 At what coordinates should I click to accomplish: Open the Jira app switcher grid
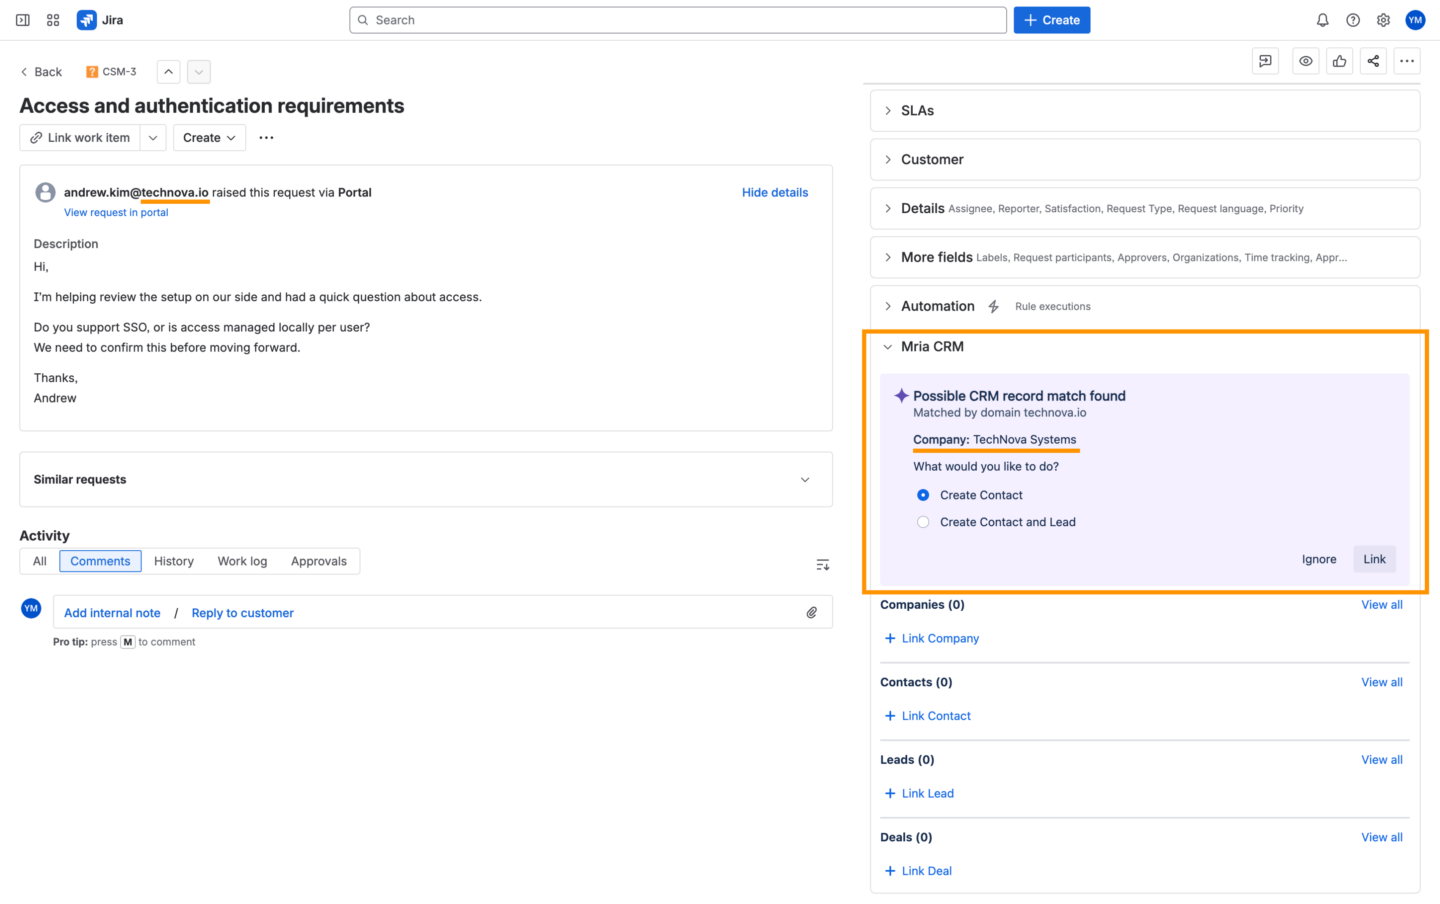pos(52,20)
